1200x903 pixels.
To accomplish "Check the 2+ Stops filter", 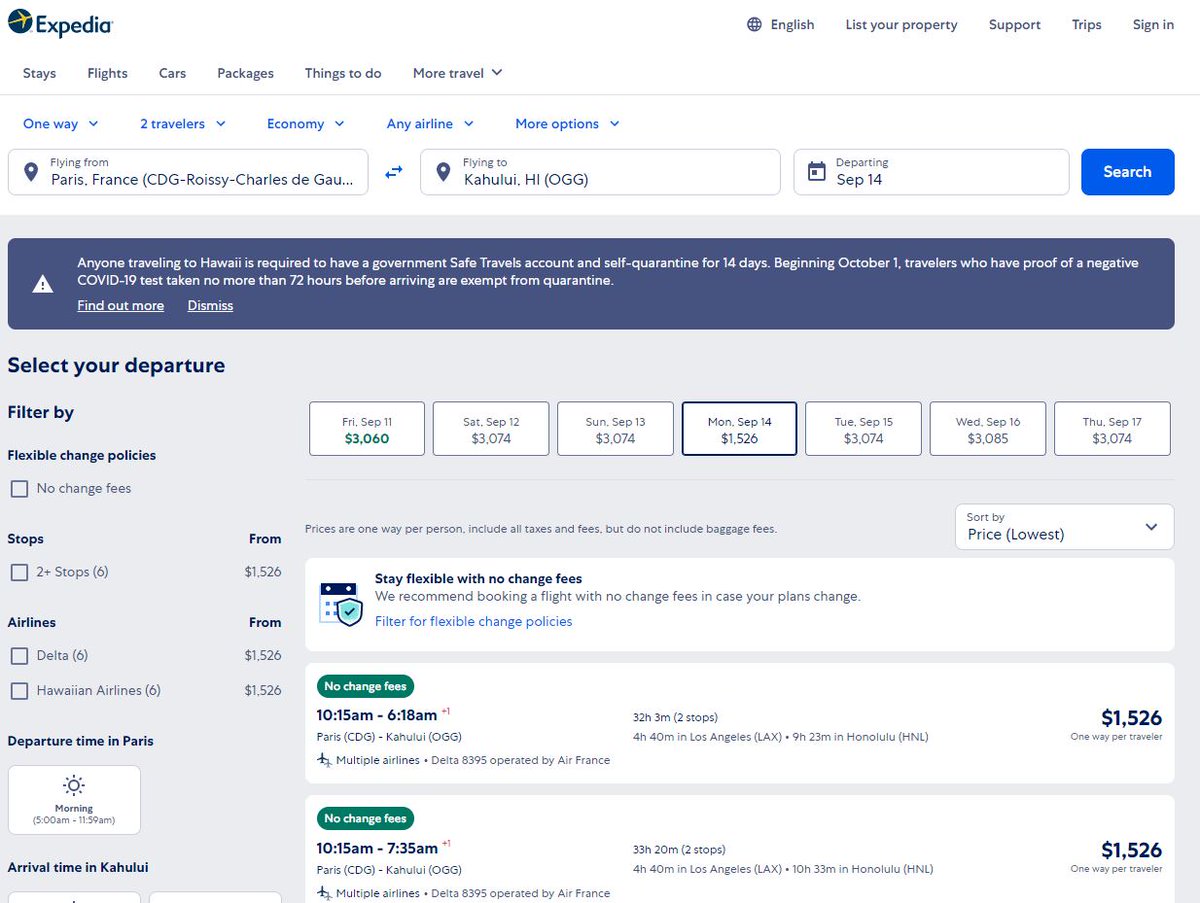I will pos(19,572).
